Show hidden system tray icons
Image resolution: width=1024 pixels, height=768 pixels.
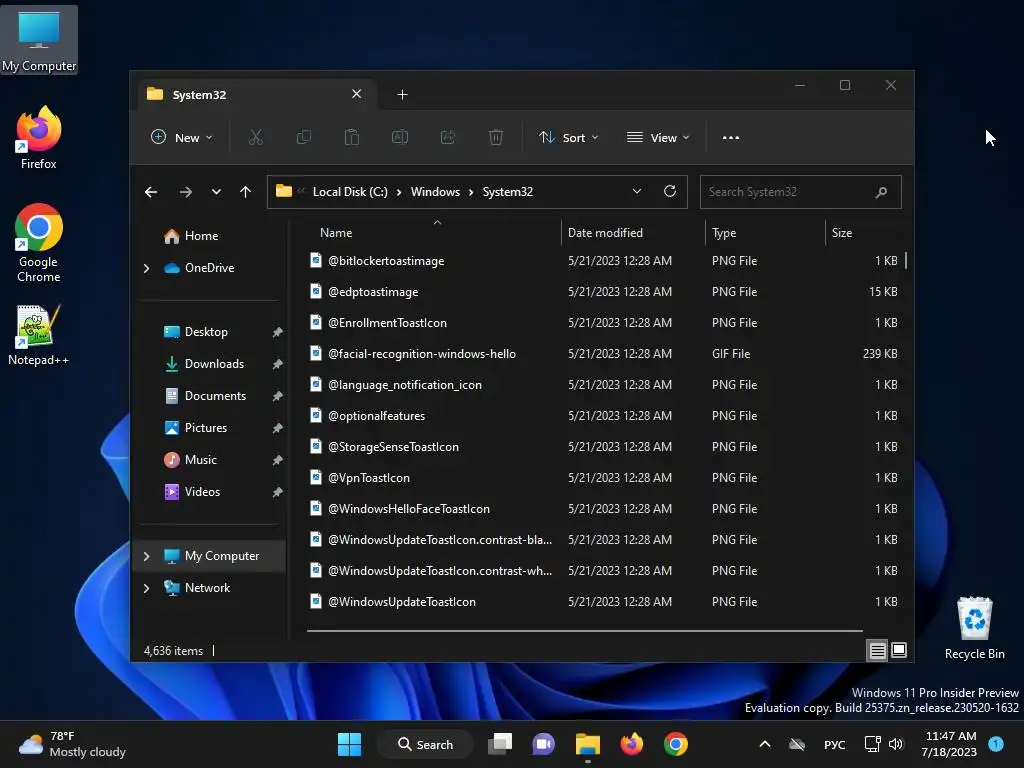[765, 744]
